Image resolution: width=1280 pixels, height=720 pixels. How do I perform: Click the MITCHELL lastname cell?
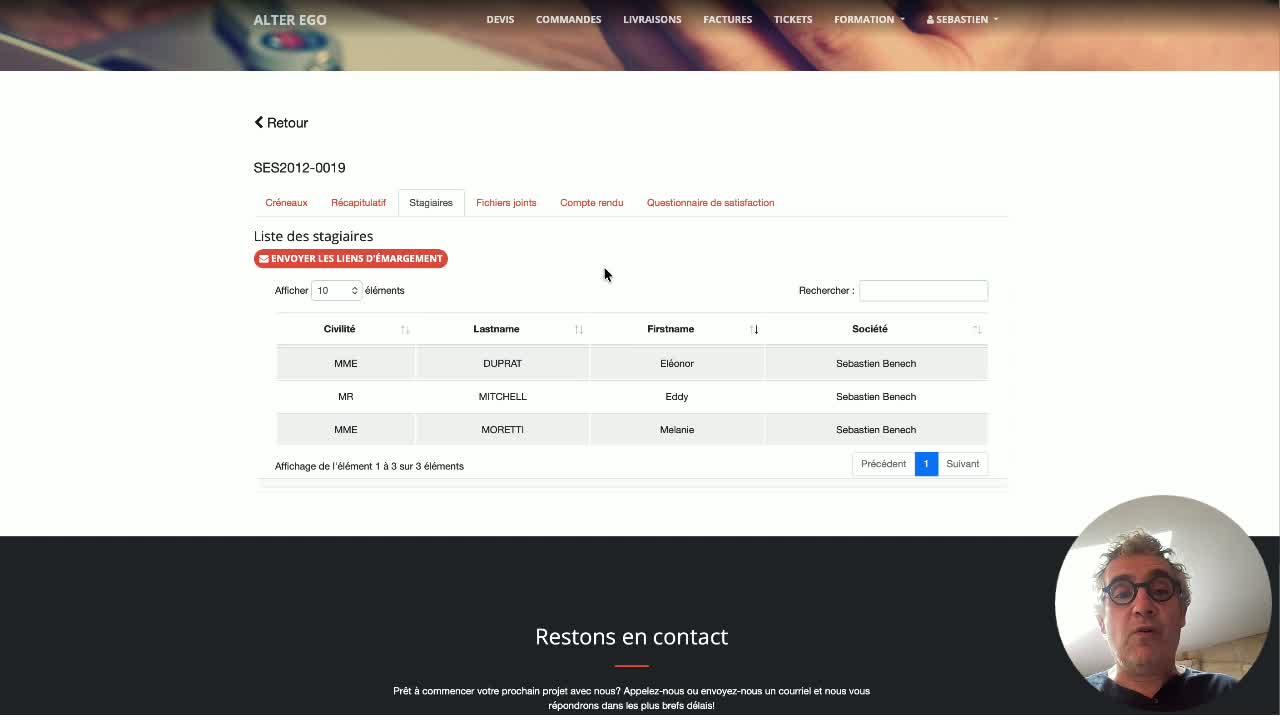coord(502,396)
